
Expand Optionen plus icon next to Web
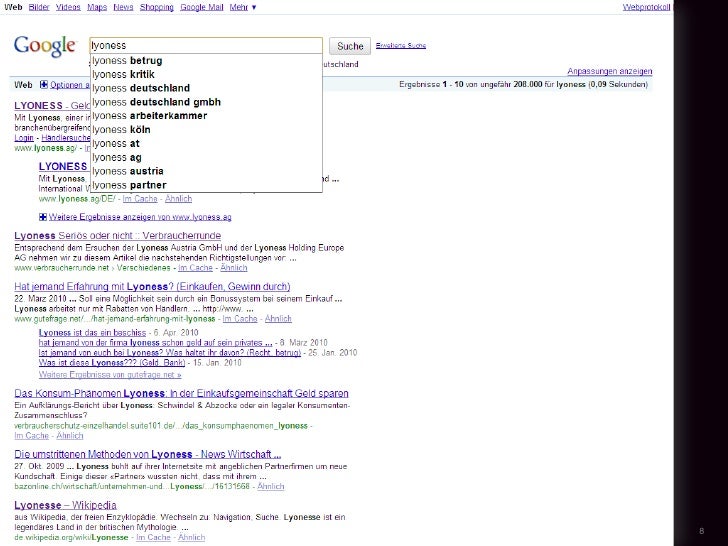click(44, 84)
